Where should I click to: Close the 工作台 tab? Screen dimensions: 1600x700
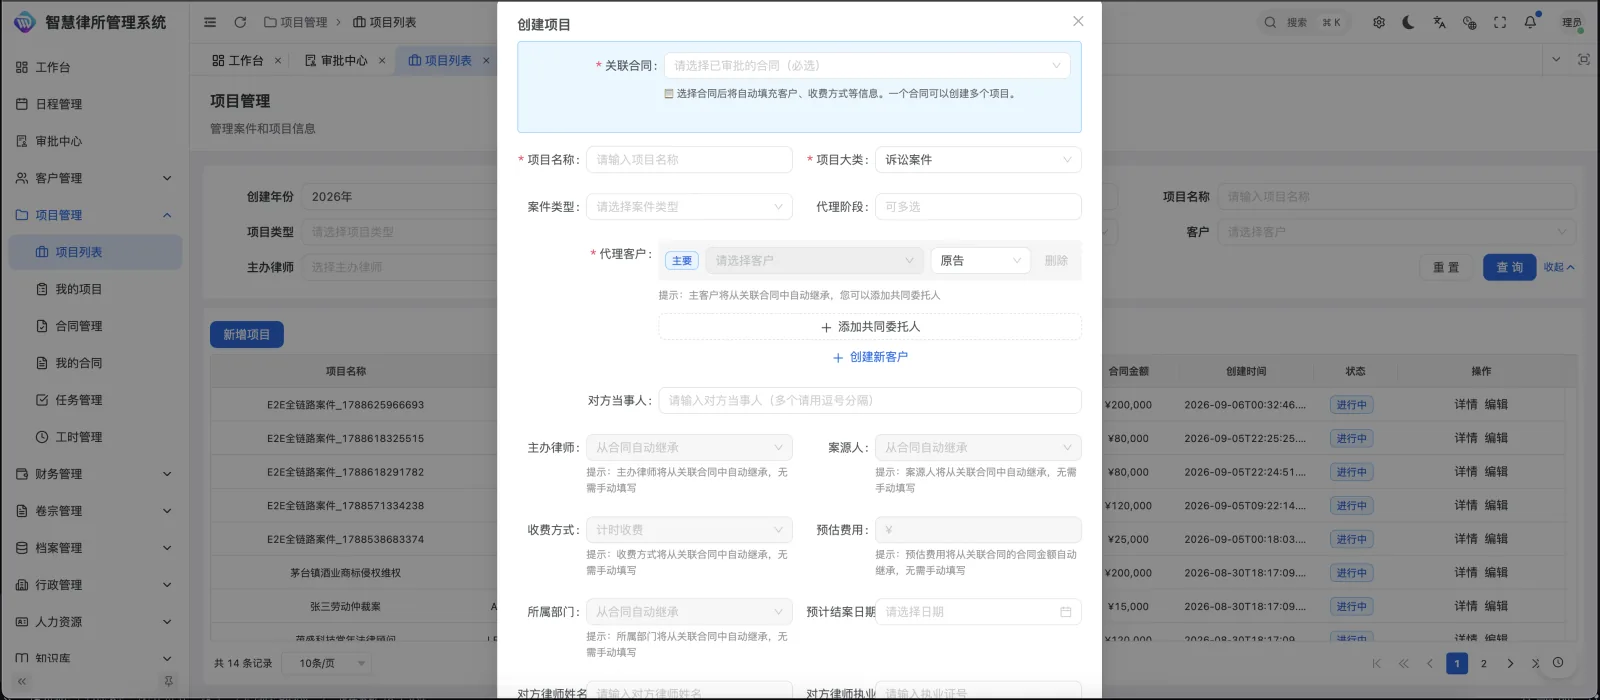point(278,61)
